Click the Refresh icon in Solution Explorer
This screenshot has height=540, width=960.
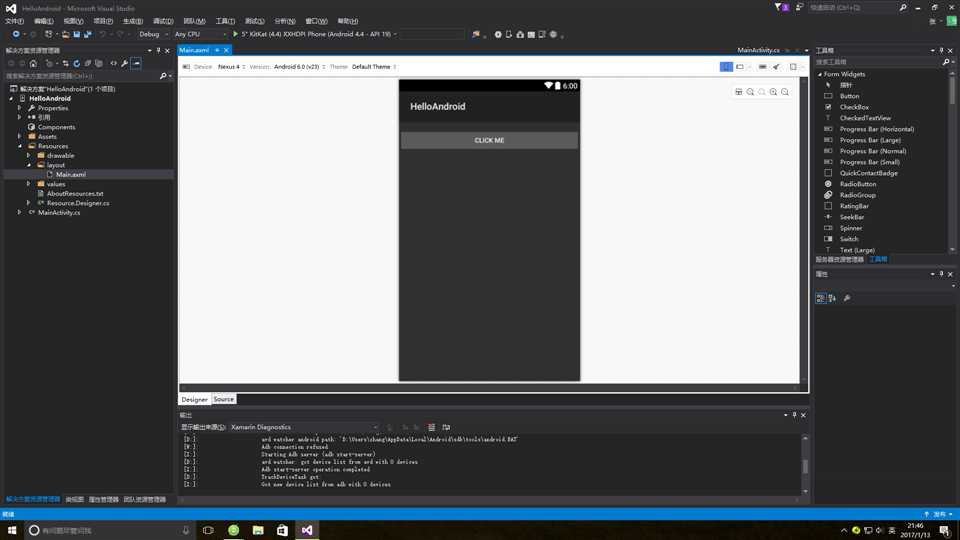tap(77, 63)
